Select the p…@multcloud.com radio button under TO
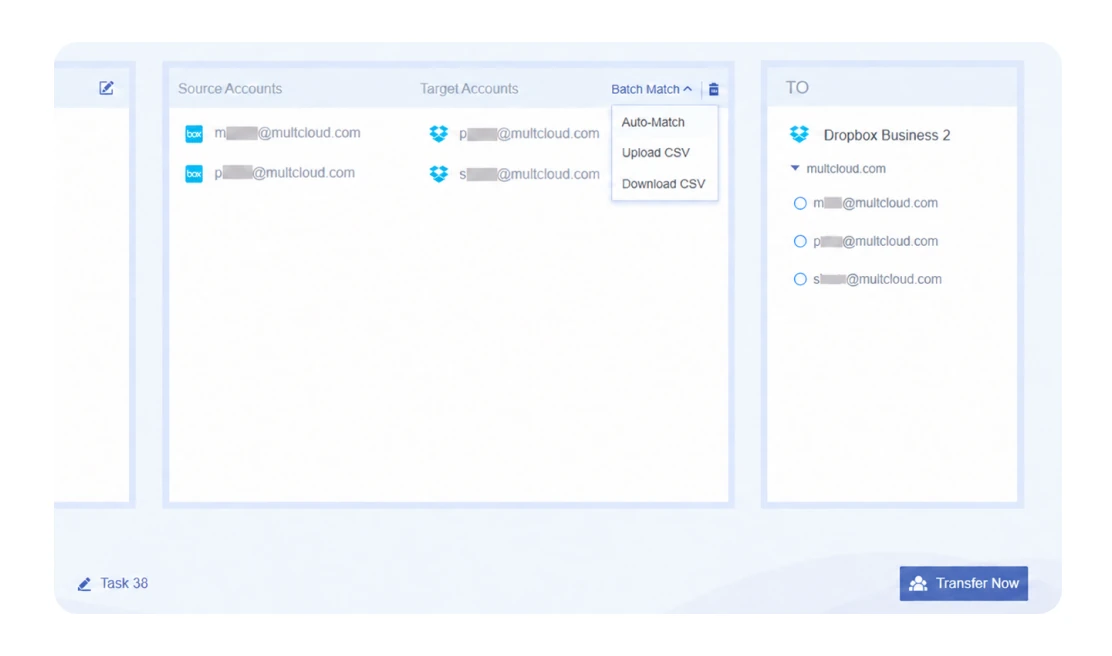This screenshot has width=1112, height=656. [800, 241]
